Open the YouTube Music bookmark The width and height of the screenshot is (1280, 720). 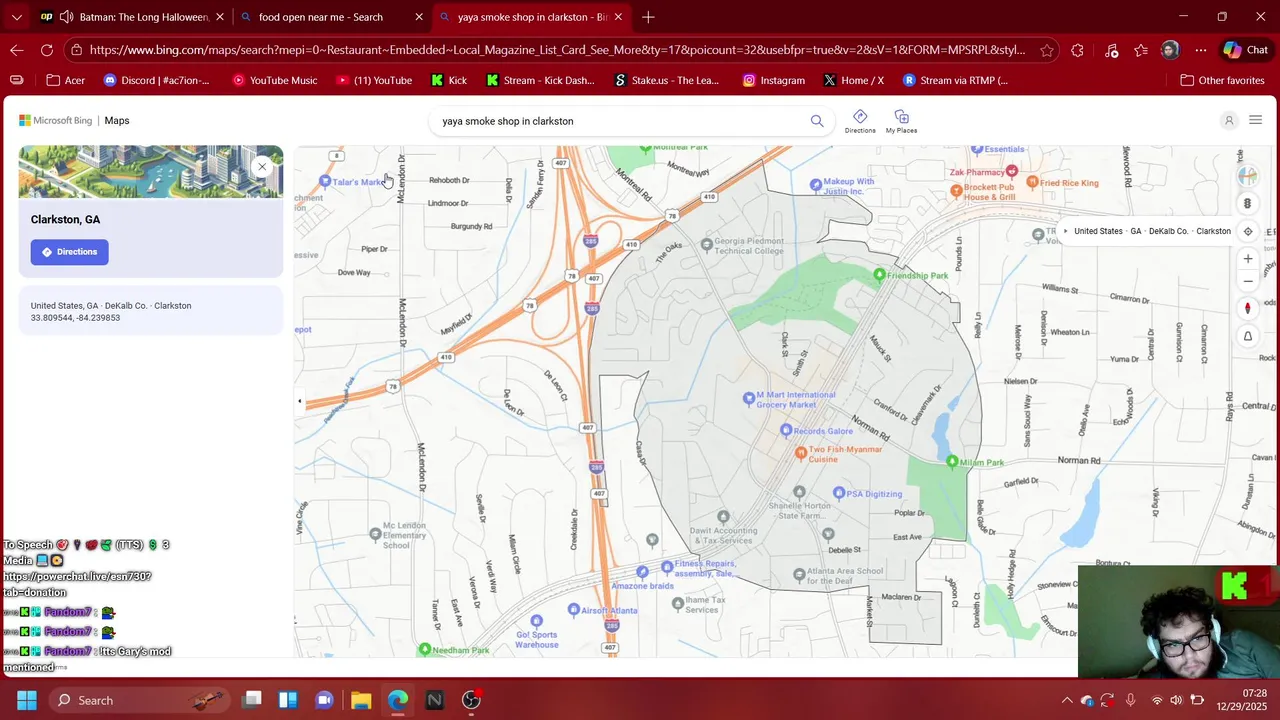pos(274,80)
